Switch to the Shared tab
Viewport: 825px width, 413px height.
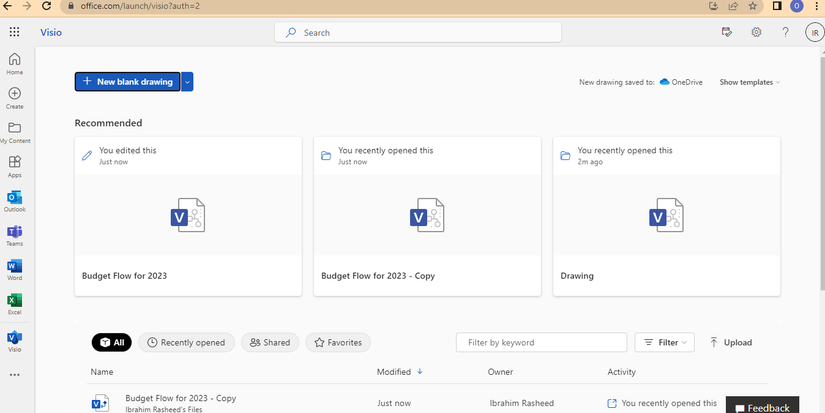270,342
